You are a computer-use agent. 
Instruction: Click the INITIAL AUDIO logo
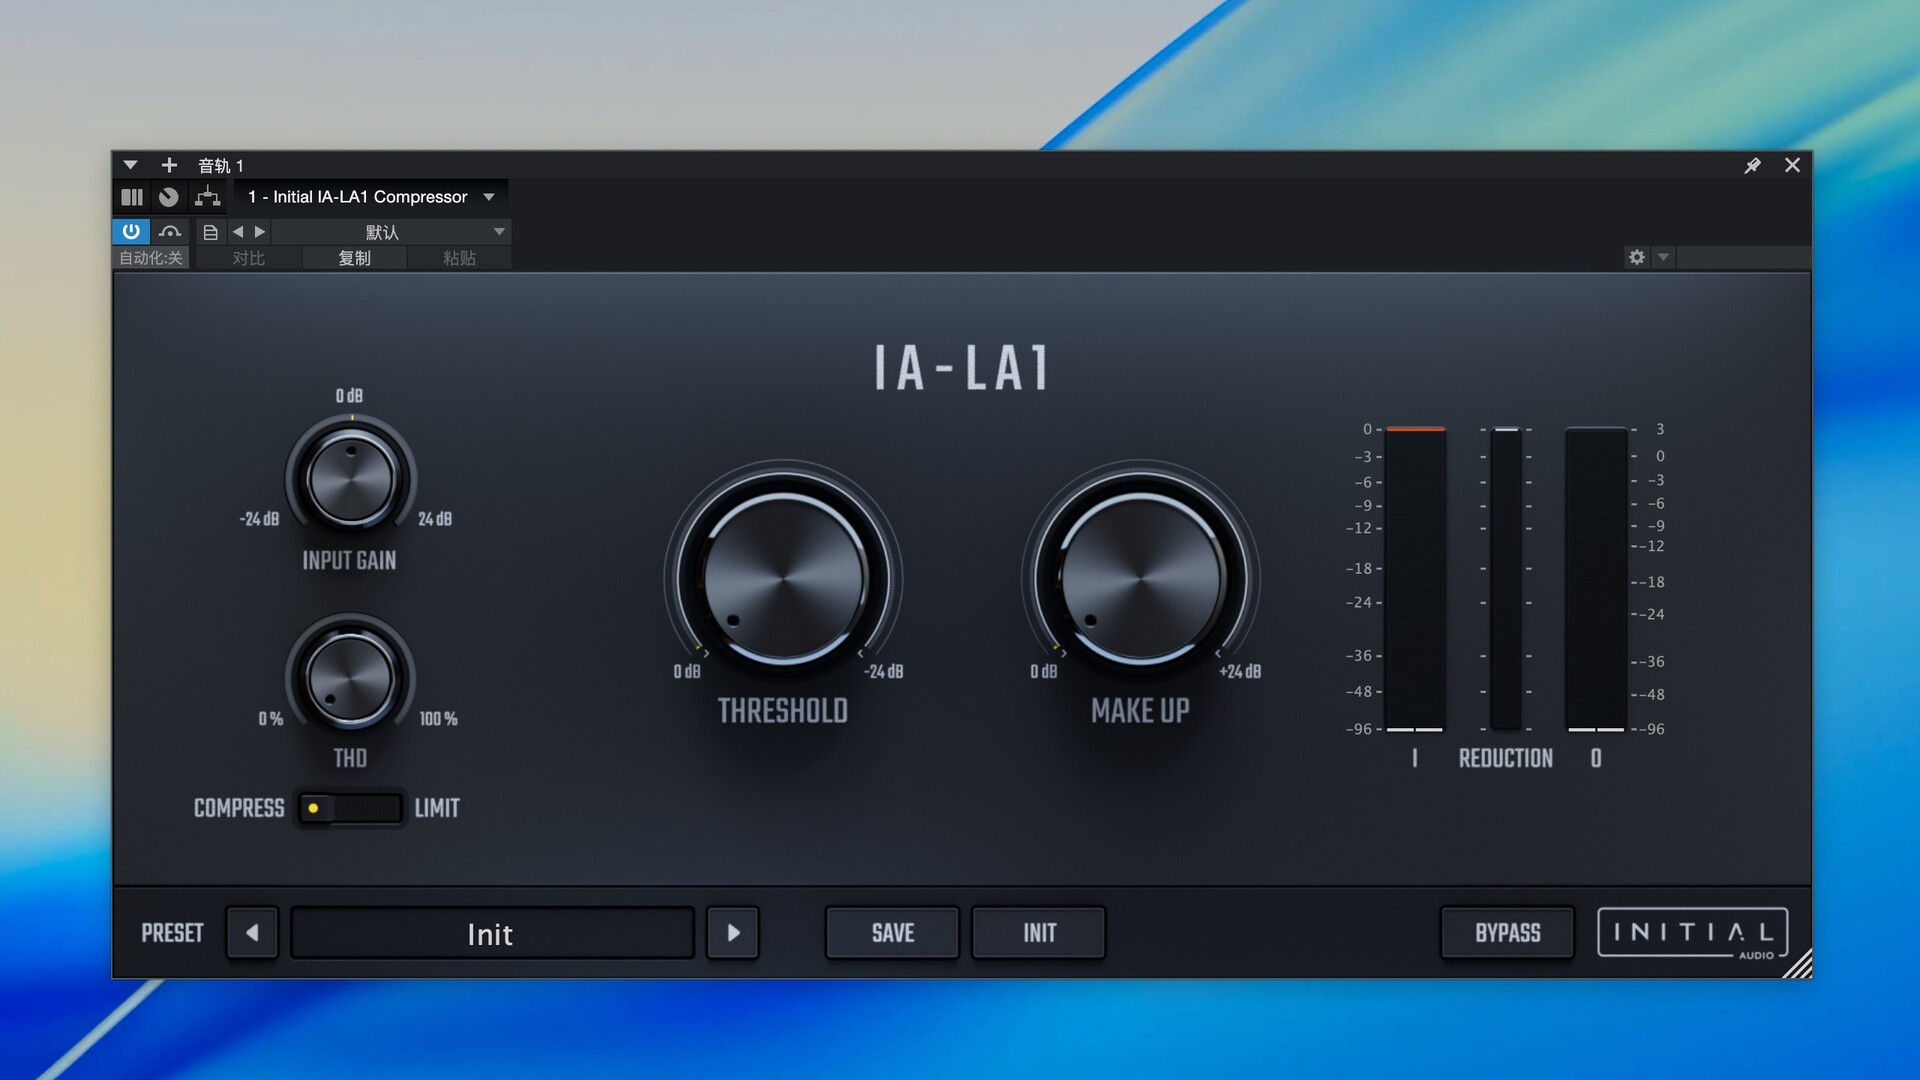pyautogui.click(x=1693, y=933)
